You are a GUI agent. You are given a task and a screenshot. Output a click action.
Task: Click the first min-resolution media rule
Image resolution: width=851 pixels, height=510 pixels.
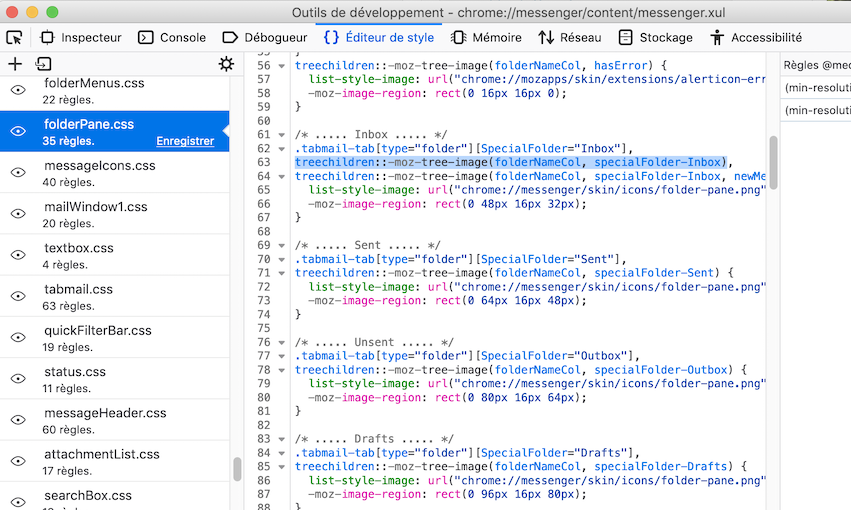[x=815, y=87]
